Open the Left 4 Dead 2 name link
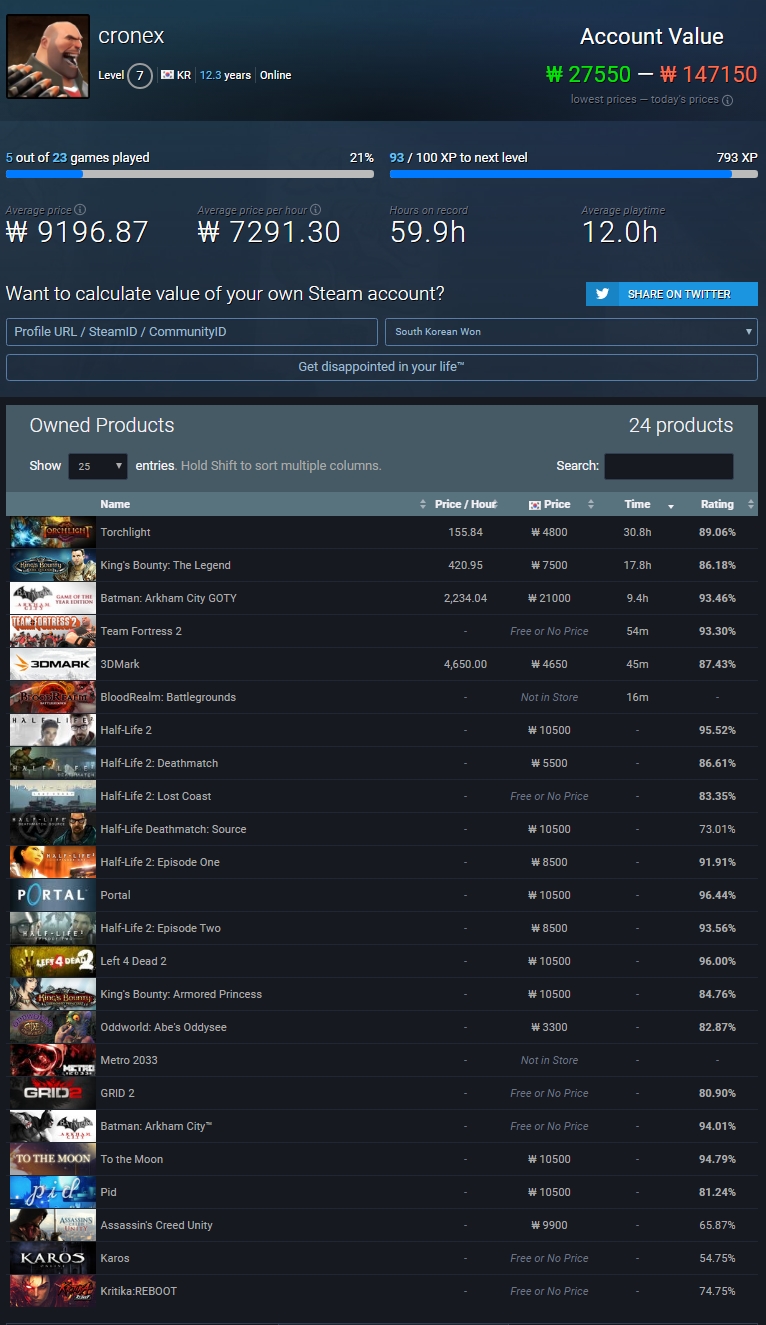Viewport: 766px width, 1325px height. click(134, 961)
